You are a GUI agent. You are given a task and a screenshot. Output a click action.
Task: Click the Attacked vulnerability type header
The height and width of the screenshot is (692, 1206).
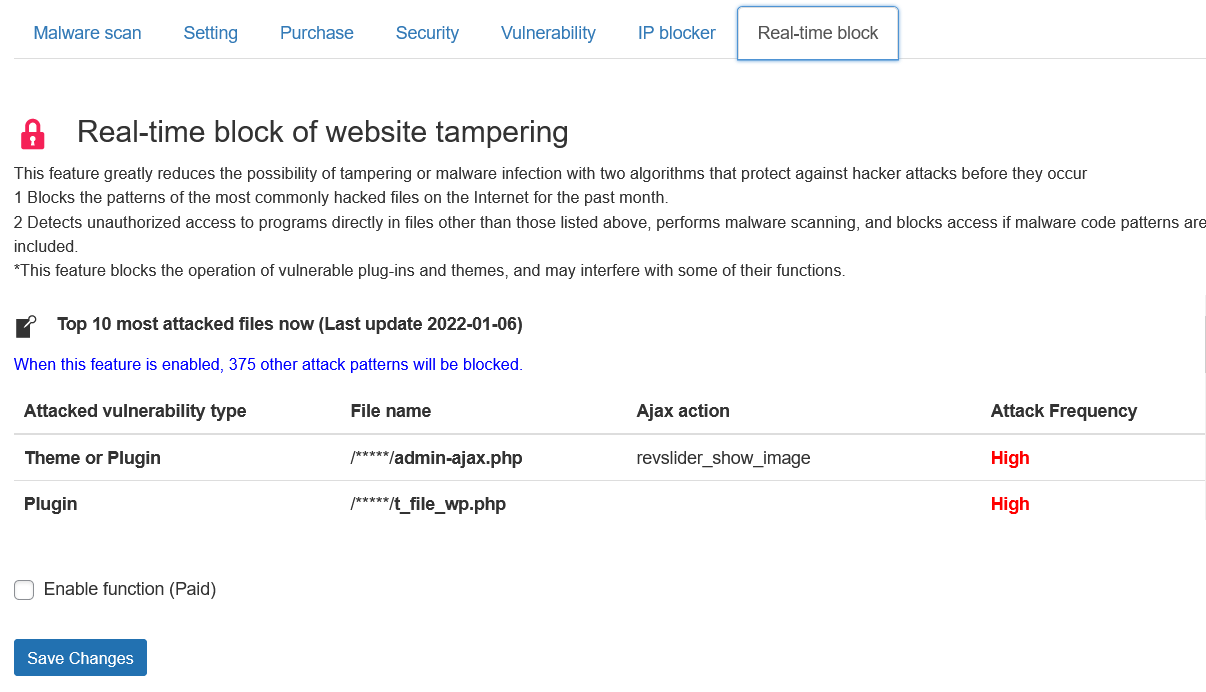point(135,411)
